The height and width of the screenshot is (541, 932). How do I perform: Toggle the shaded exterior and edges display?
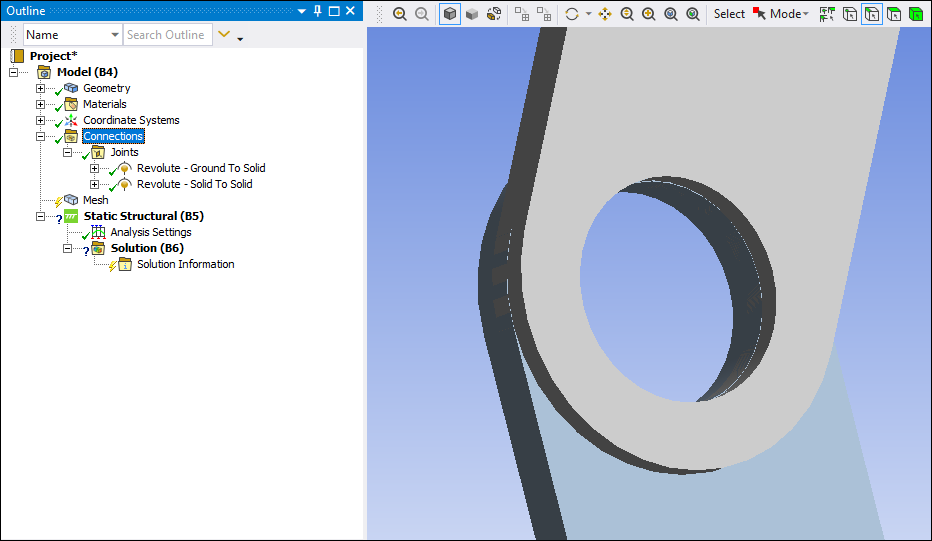pos(450,14)
